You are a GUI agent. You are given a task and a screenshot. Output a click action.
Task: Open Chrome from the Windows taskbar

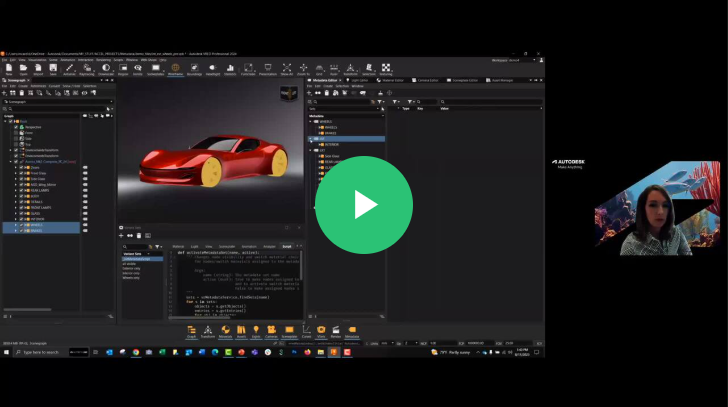[x=136, y=352]
